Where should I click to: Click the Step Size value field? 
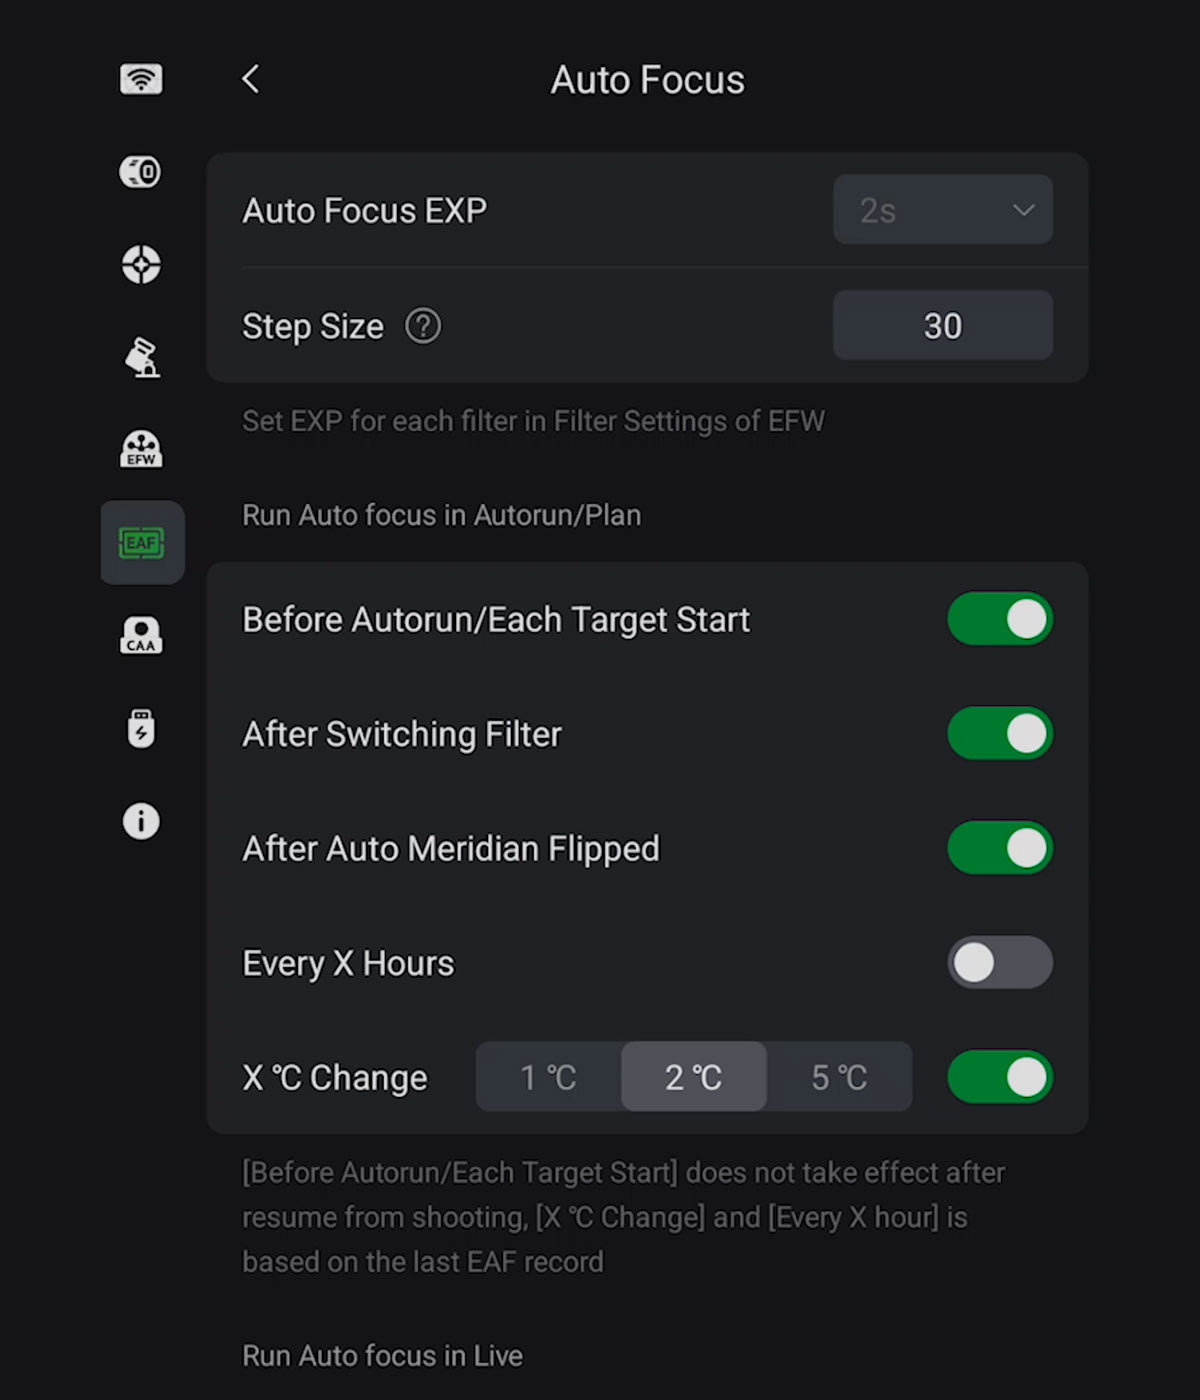pos(941,325)
